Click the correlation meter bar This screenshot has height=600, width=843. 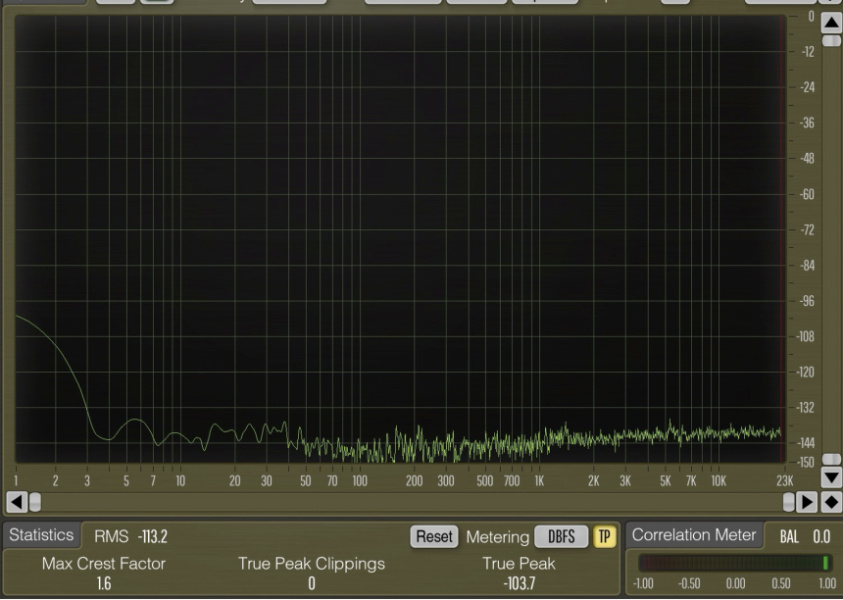pos(735,563)
